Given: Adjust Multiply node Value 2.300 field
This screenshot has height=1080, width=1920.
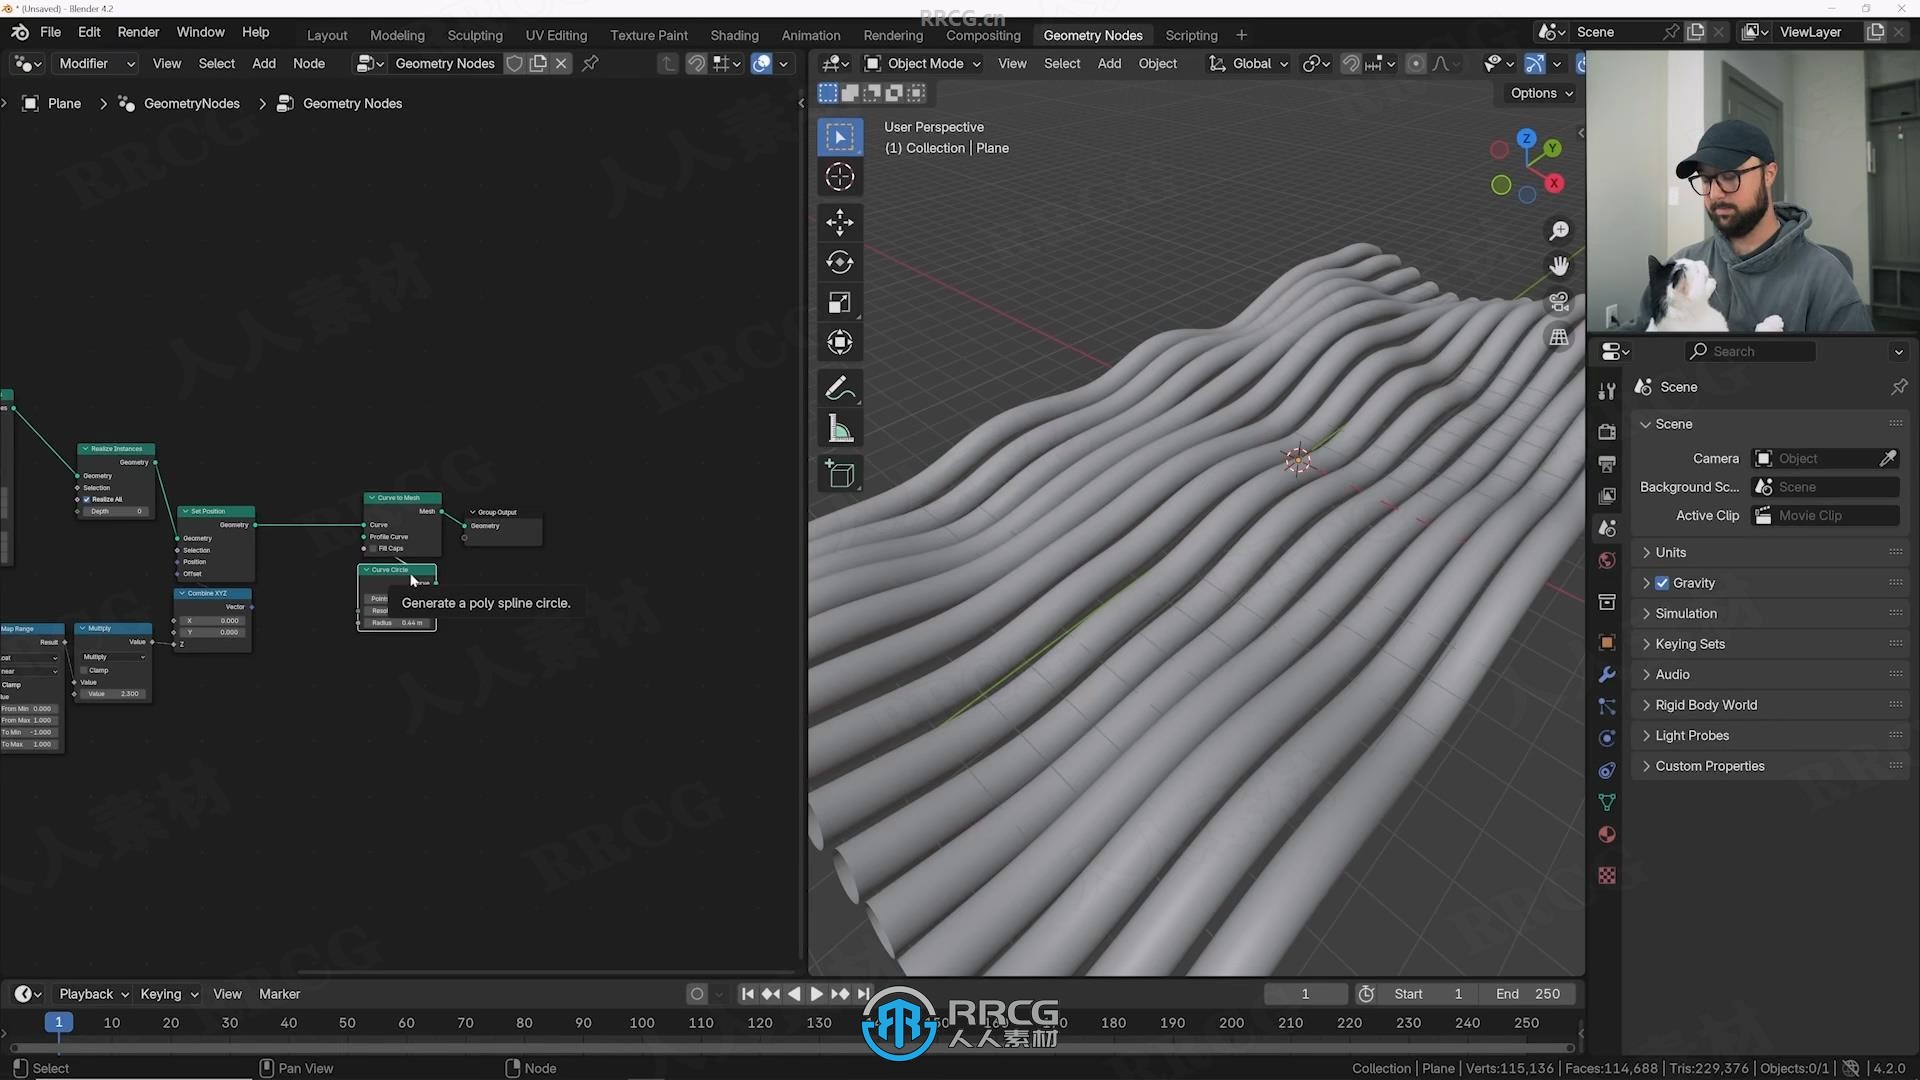Looking at the screenshot, I should (113, 694).
